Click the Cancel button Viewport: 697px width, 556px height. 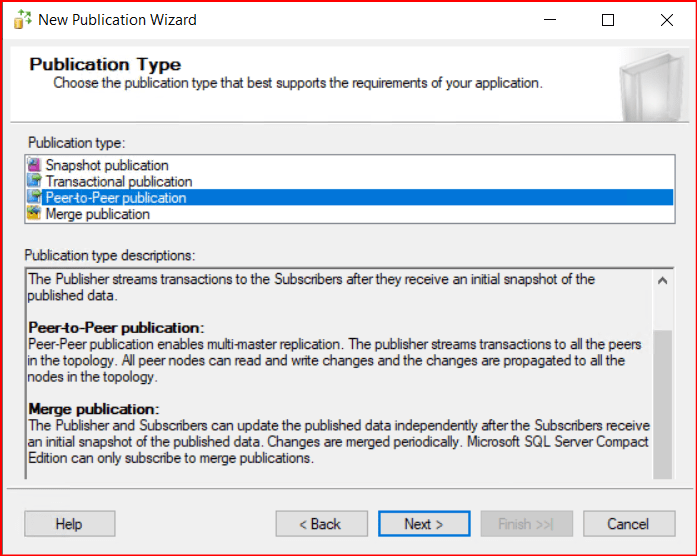628,524
